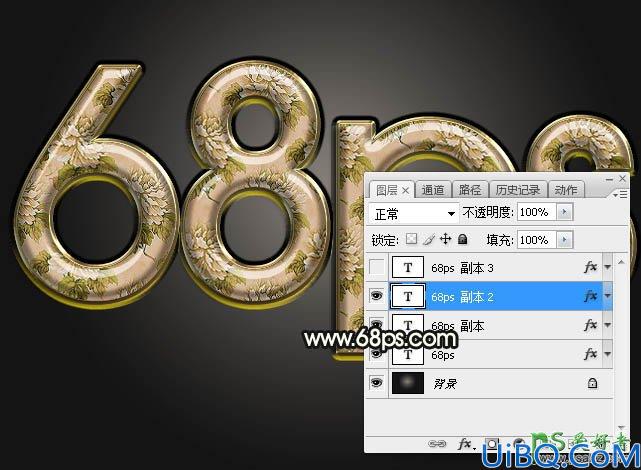Open the 填充 fill slider arrow
Screen dimensions: 641x470
[565, 240]
